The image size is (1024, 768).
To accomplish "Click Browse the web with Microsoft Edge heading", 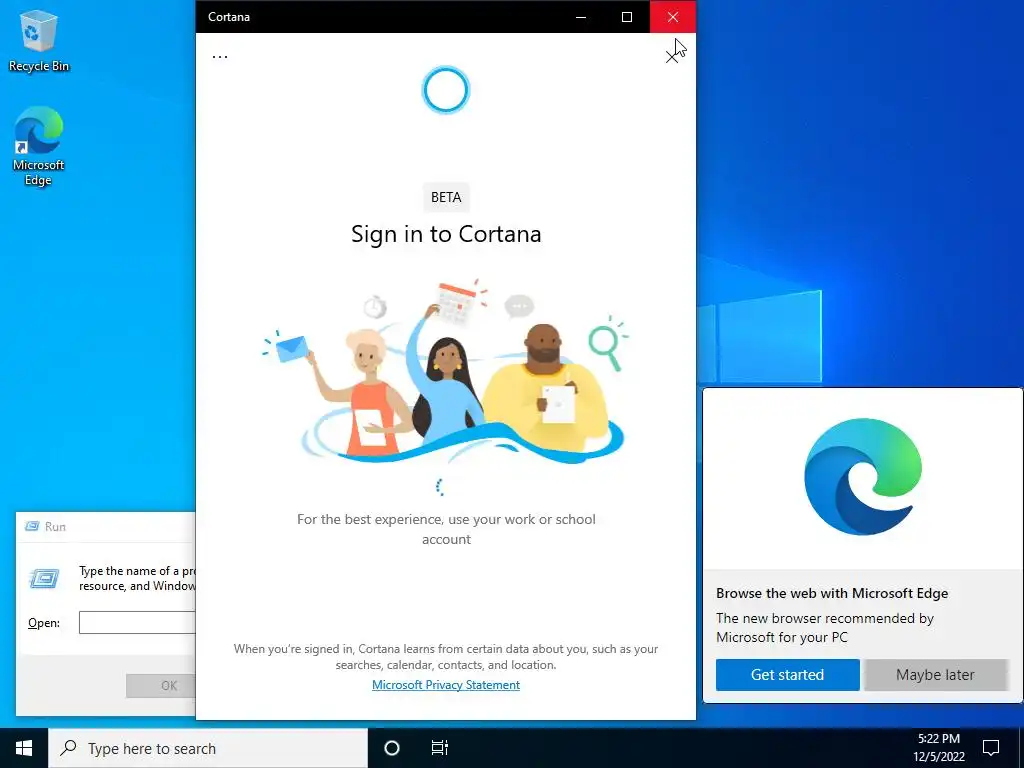I will coord(832,593).
